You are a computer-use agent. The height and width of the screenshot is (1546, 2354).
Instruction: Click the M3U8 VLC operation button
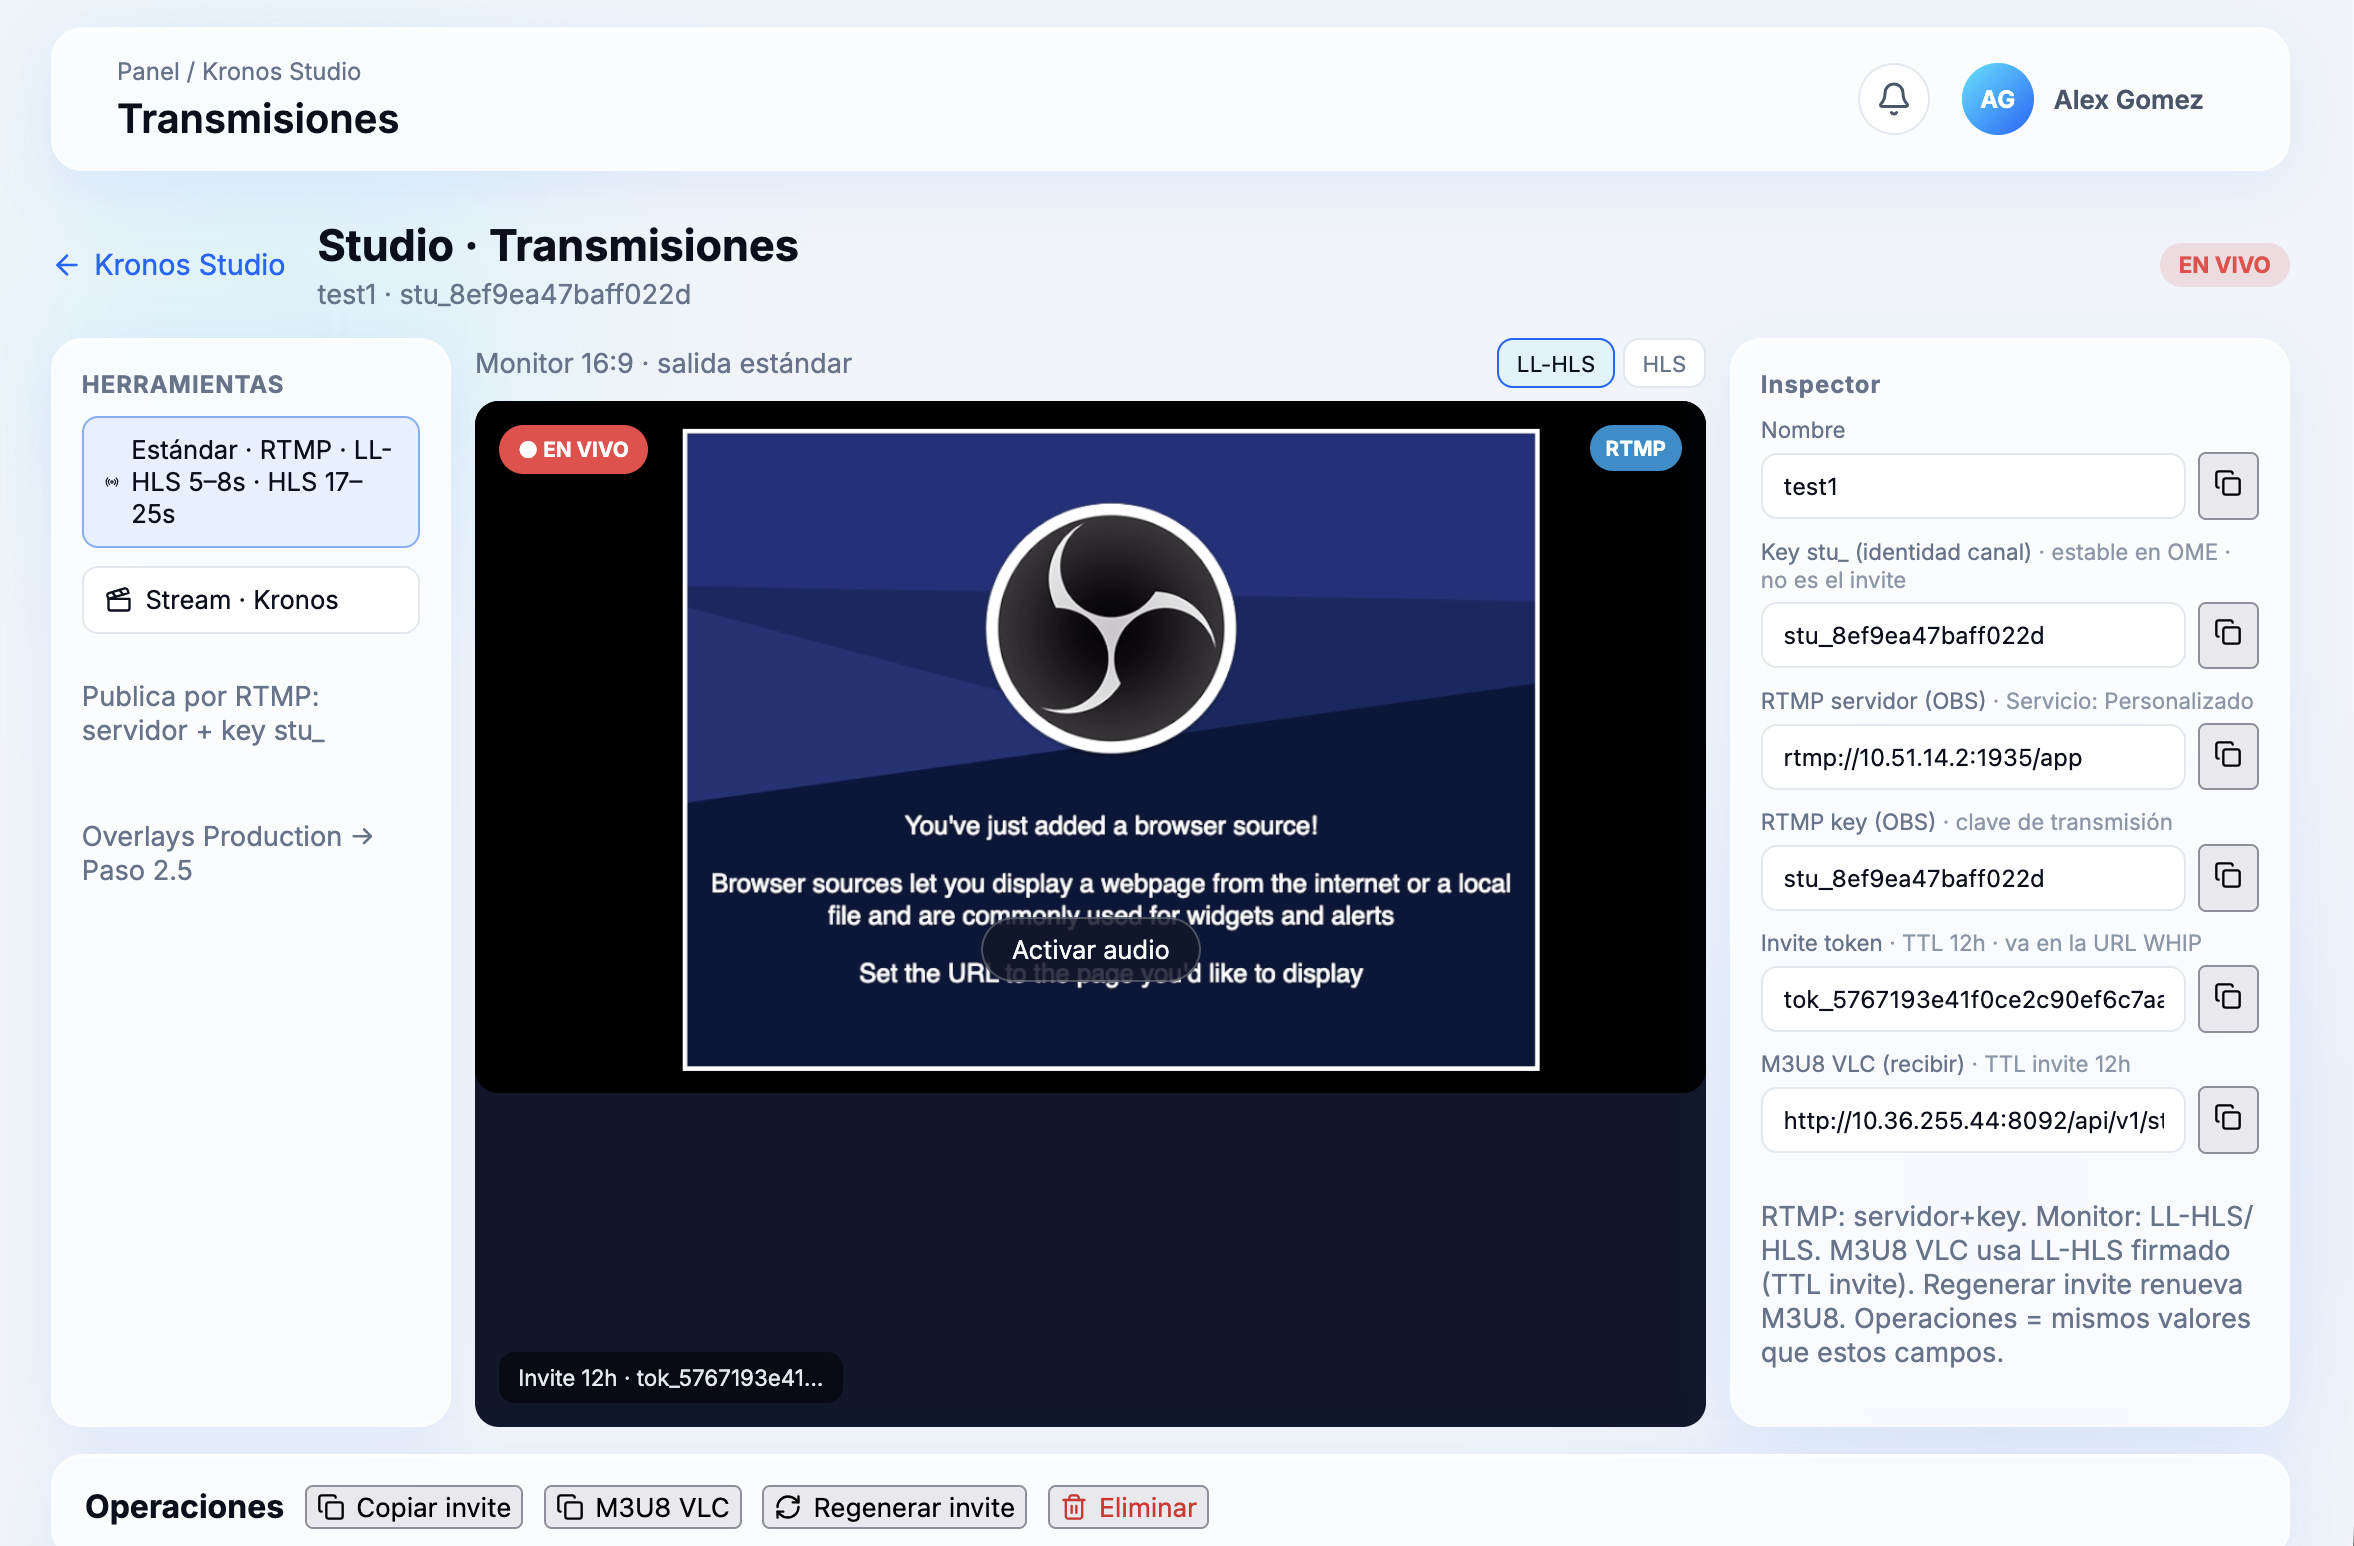643,1507
